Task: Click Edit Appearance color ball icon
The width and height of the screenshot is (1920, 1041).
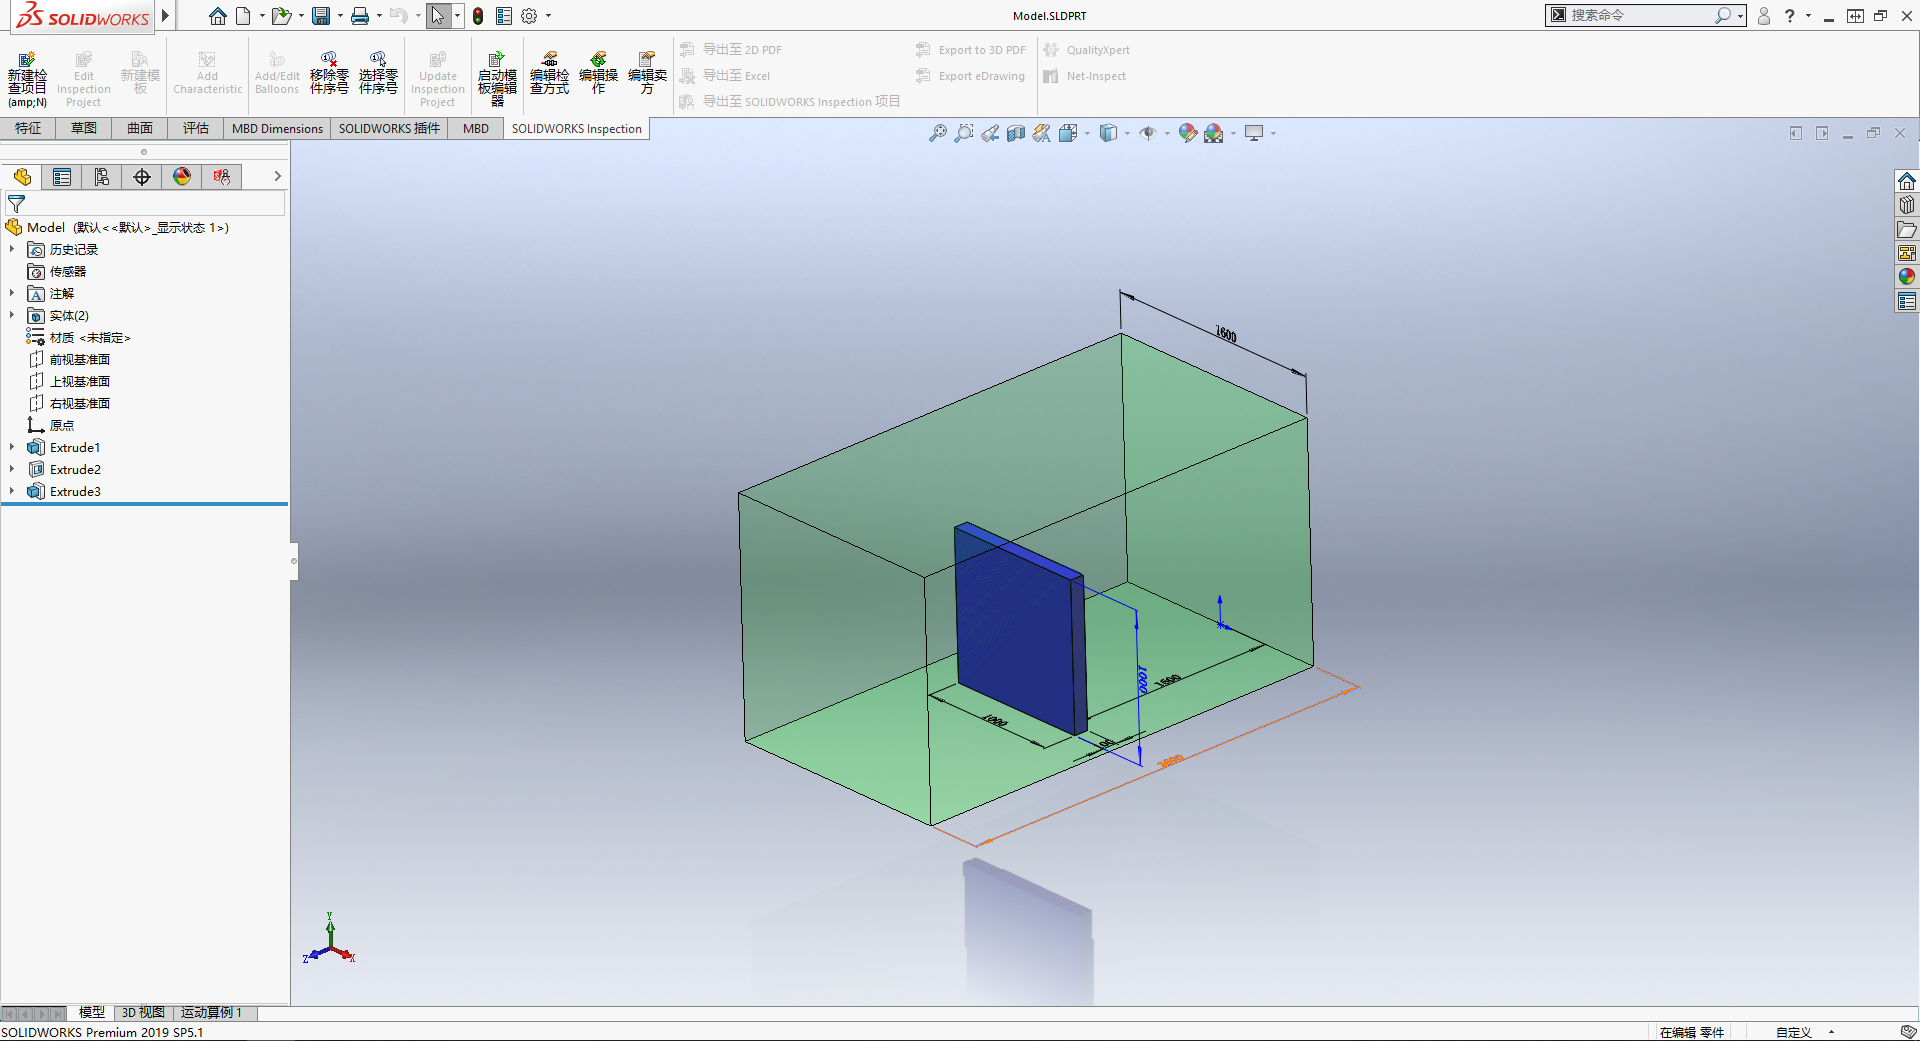Action: (1187, 133)
